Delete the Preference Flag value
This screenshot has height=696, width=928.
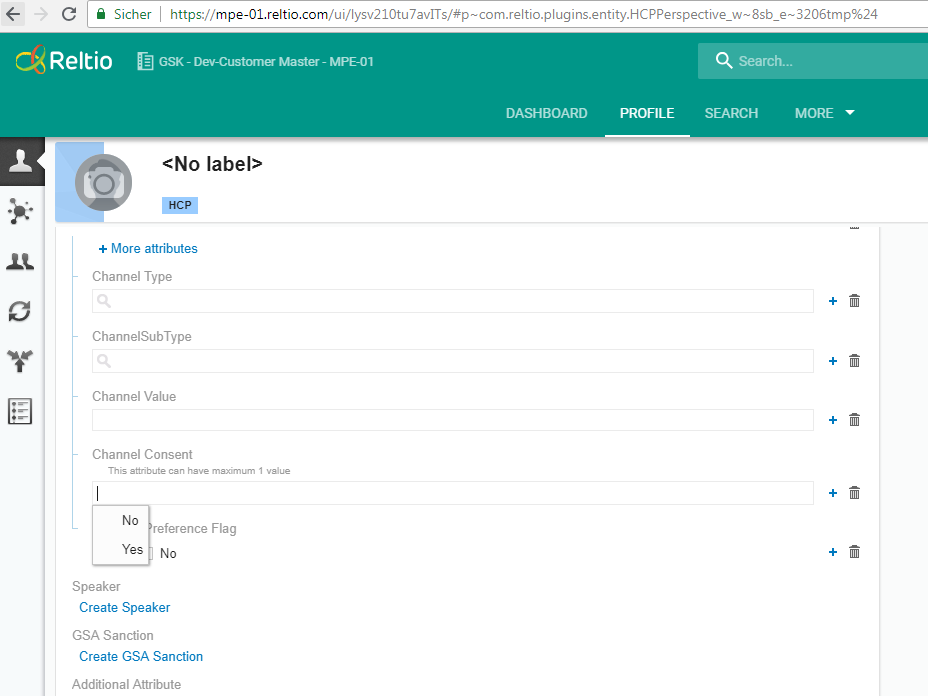click(x=855, y=552)
